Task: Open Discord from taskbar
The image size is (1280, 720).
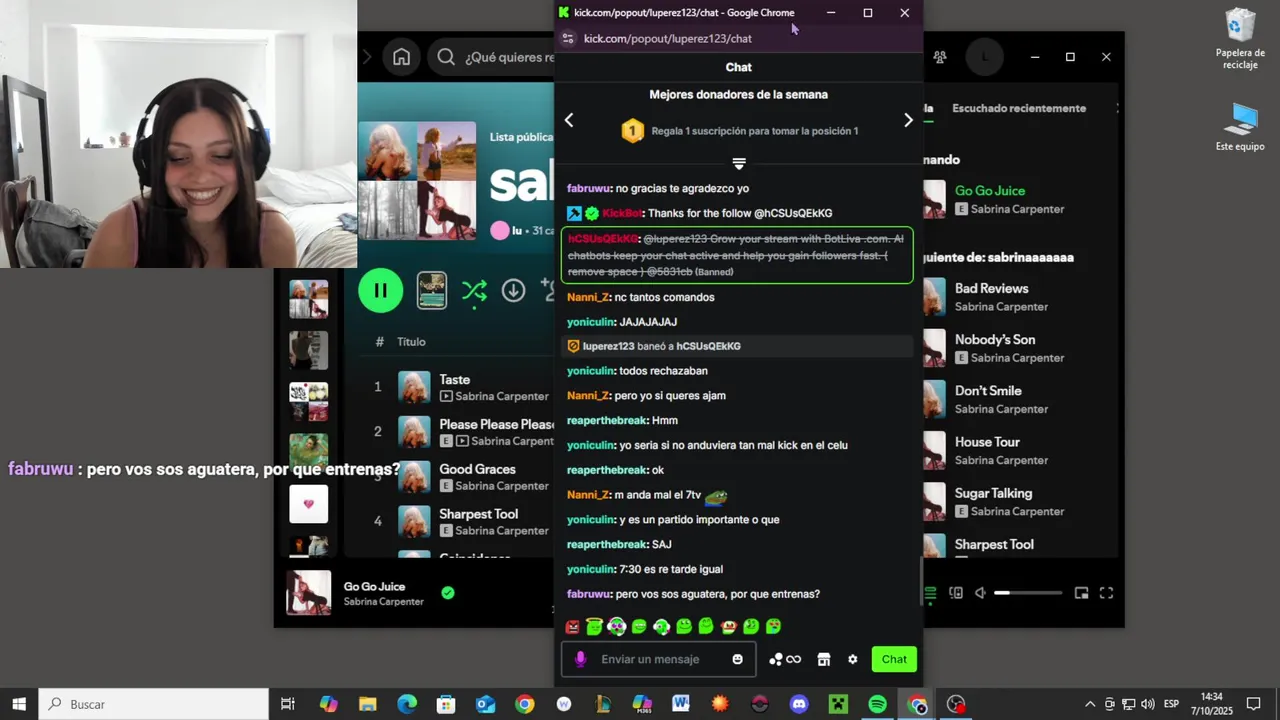Action: [x=799, y=704]
